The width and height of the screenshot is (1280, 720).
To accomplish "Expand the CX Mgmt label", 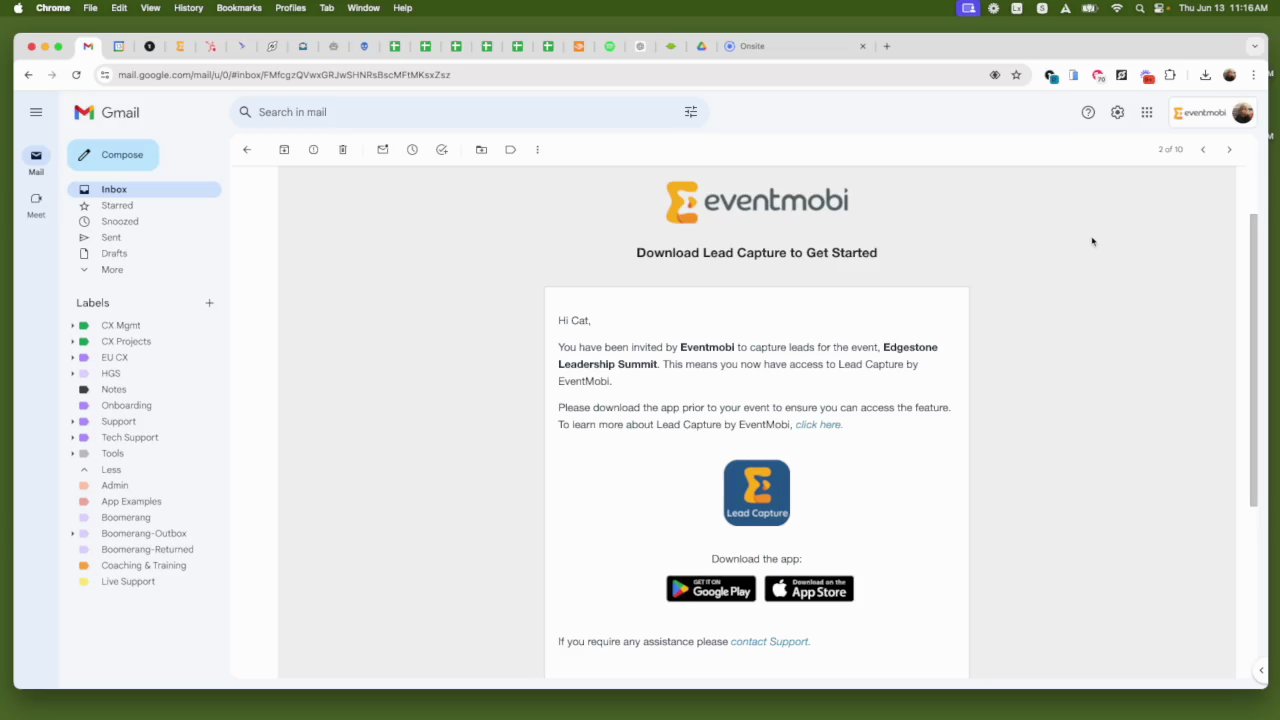I will (73, 326).
